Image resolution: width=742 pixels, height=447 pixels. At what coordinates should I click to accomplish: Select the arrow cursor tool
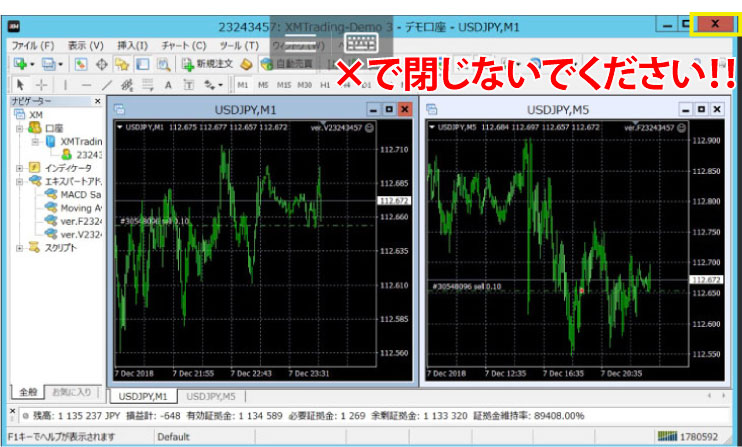tap(19, 85)
